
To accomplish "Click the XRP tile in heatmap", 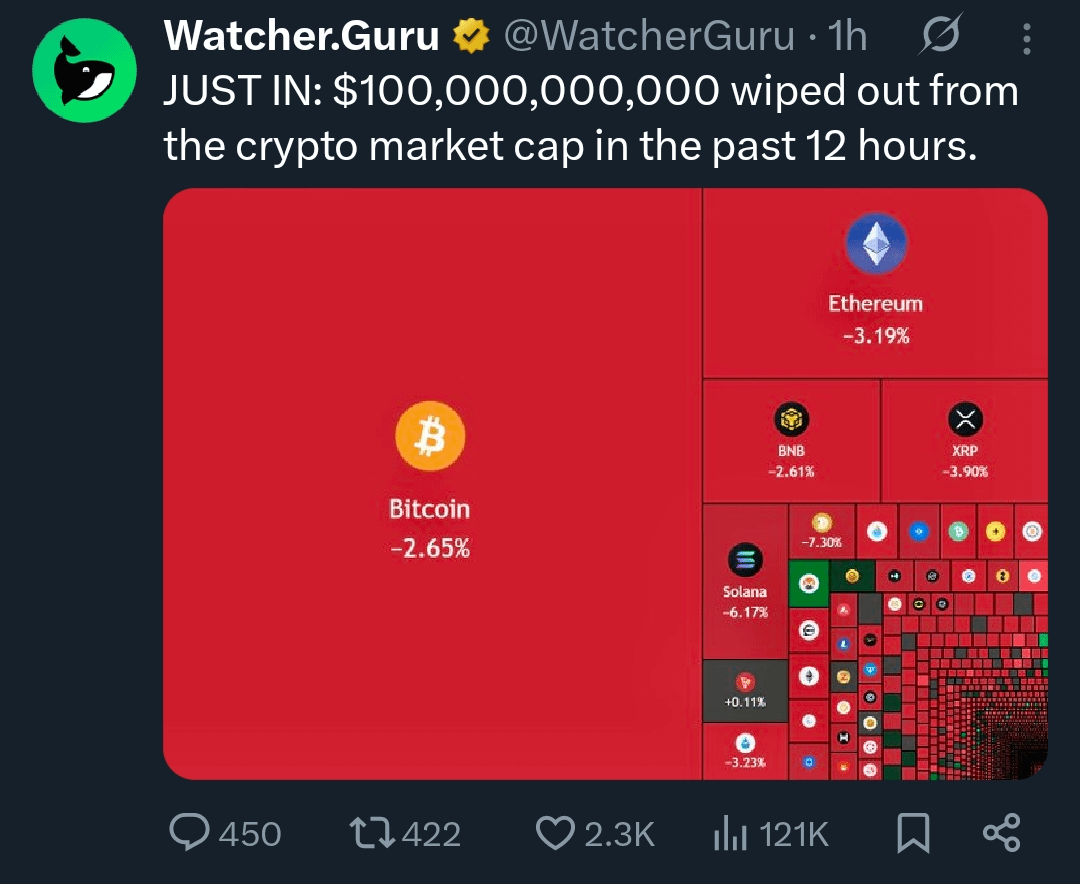I will 965,440.
